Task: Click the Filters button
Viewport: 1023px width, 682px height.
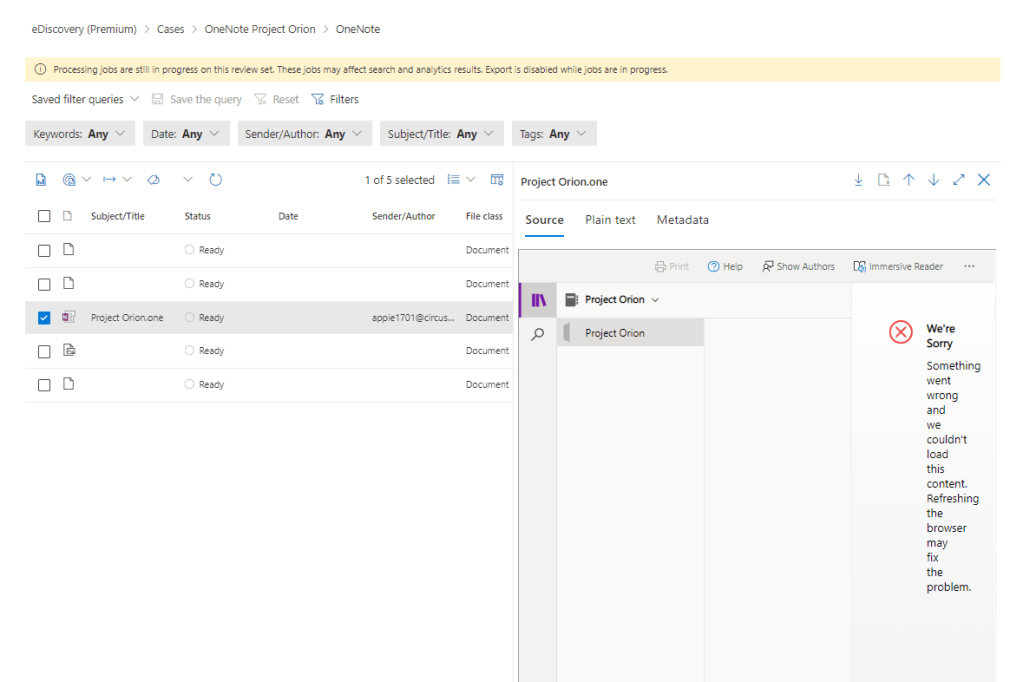Action: point(335,100)
